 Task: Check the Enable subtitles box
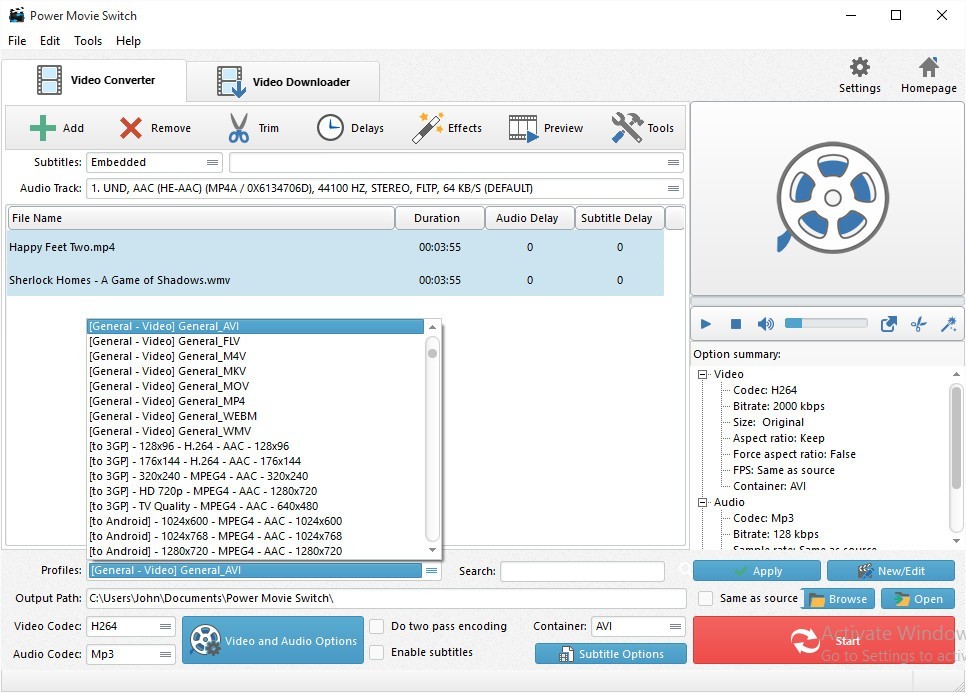pyautogui.click(x=377, y=653)
